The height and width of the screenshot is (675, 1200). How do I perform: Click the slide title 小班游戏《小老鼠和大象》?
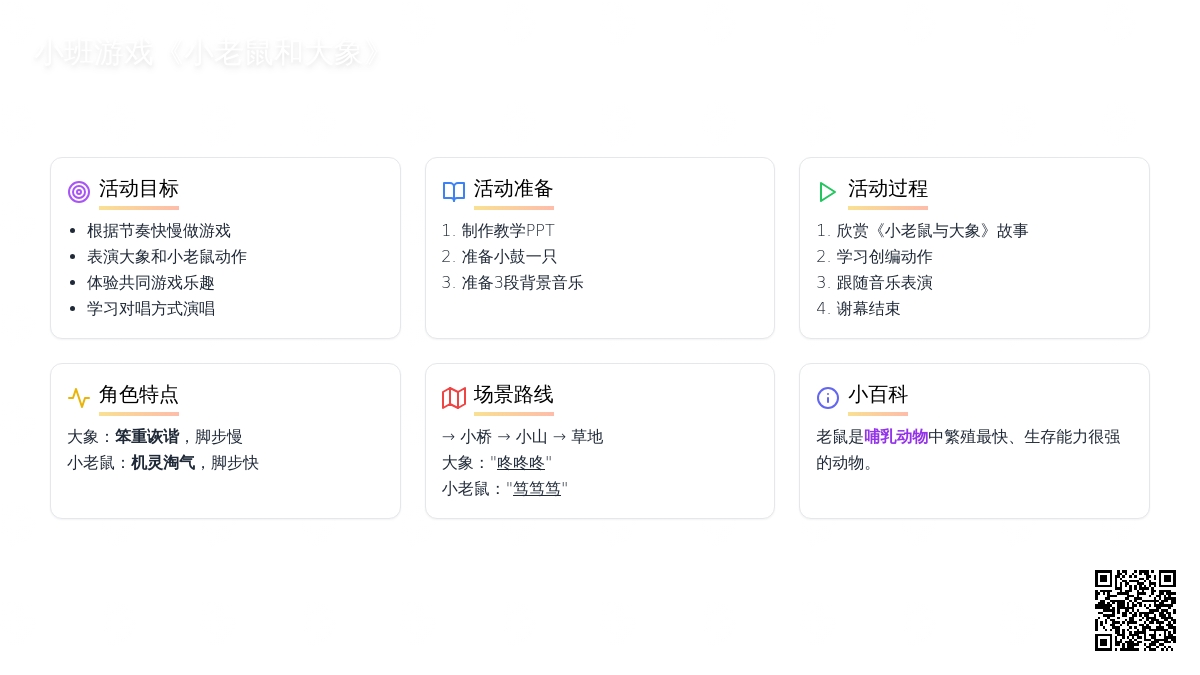coord(208,54)
